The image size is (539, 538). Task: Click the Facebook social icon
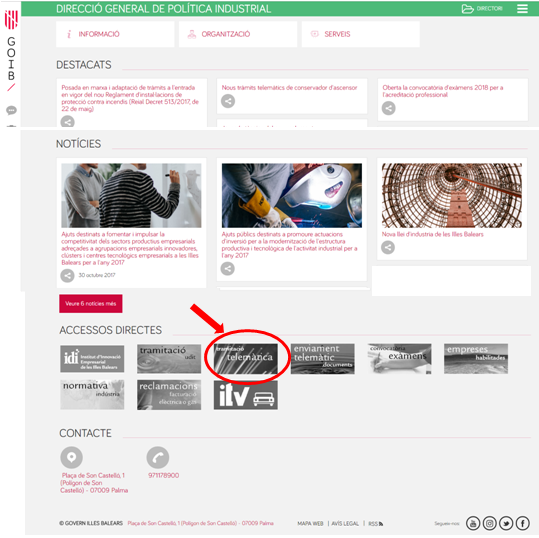pyautogui.click(x=522, y=523)
